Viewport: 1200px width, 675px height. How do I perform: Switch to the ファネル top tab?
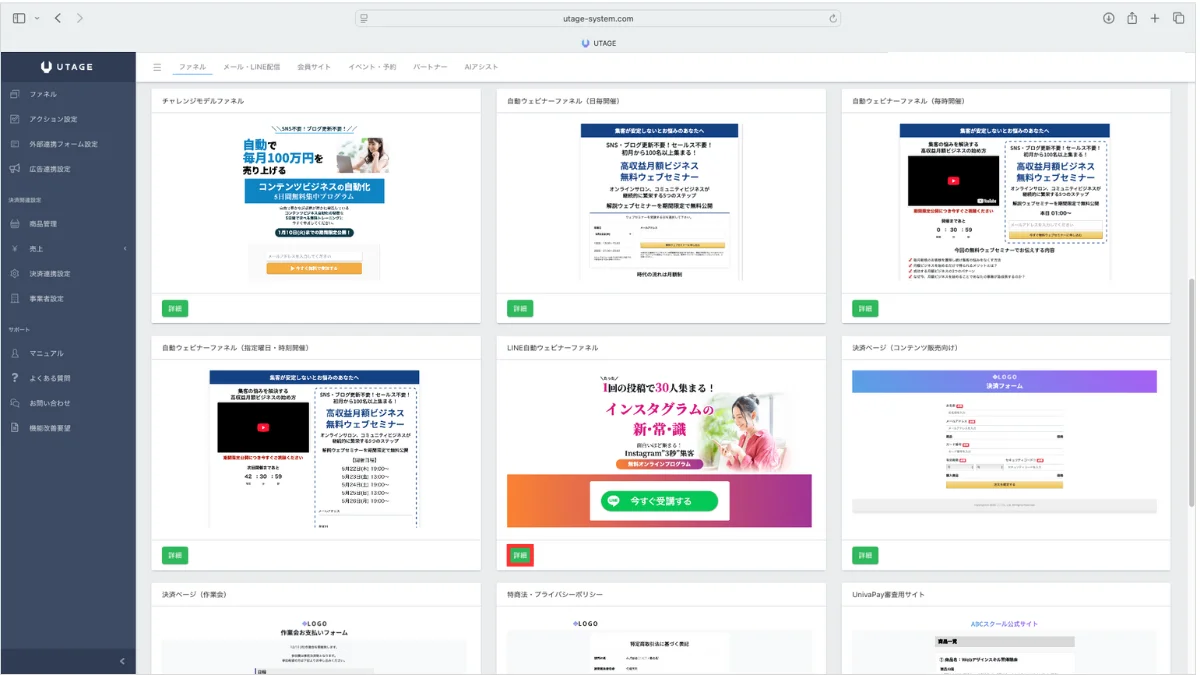pyautogui.click(x=192, y=67)
